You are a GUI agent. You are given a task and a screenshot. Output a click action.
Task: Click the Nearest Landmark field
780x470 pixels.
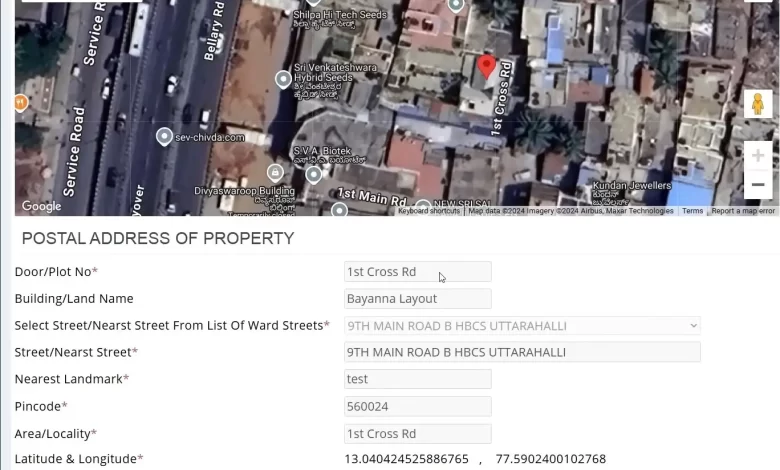pos(417,379)
